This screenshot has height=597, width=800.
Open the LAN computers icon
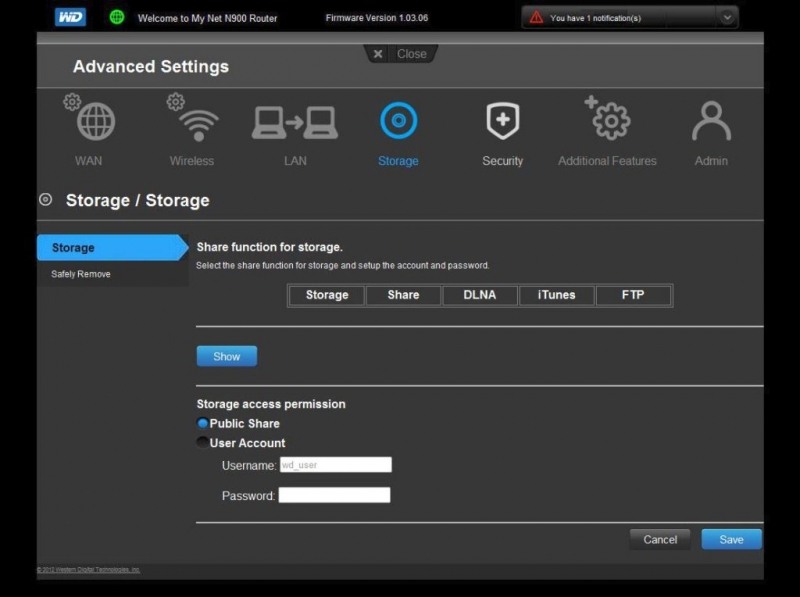pyautogui.click(x=295, y=122)
